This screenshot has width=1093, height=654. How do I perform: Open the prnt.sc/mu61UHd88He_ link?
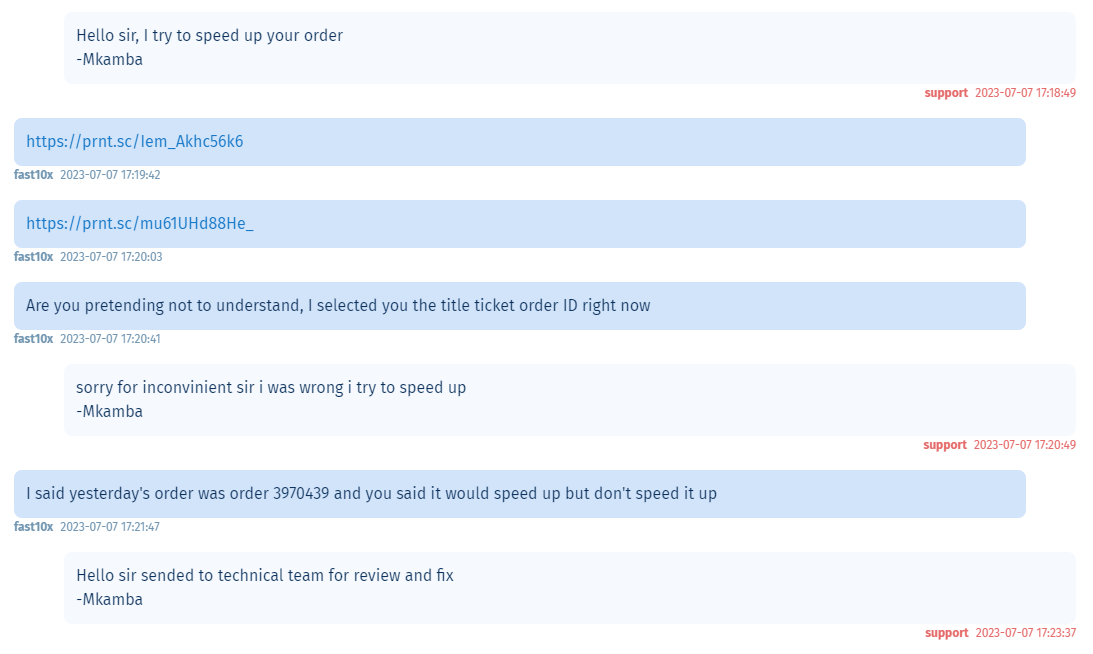click(x=140, y=223)
